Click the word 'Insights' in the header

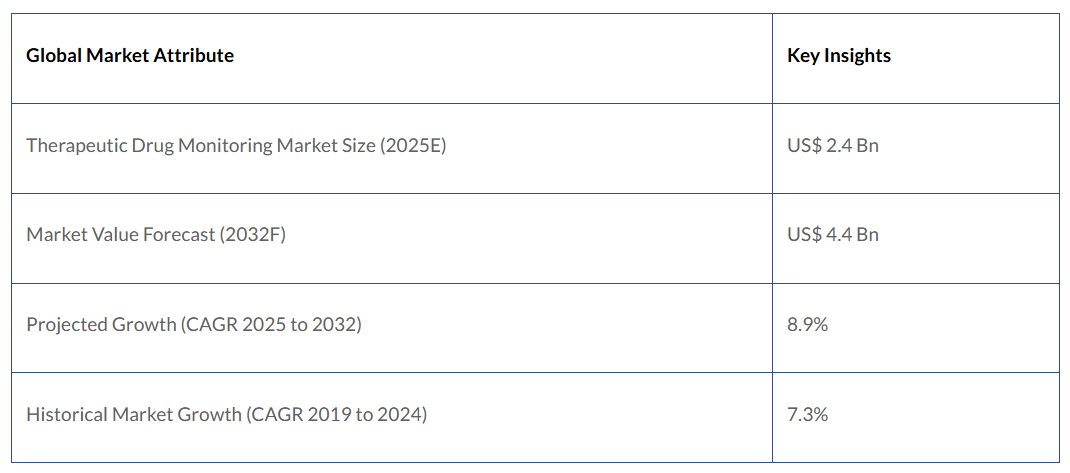tap(858, 56)
